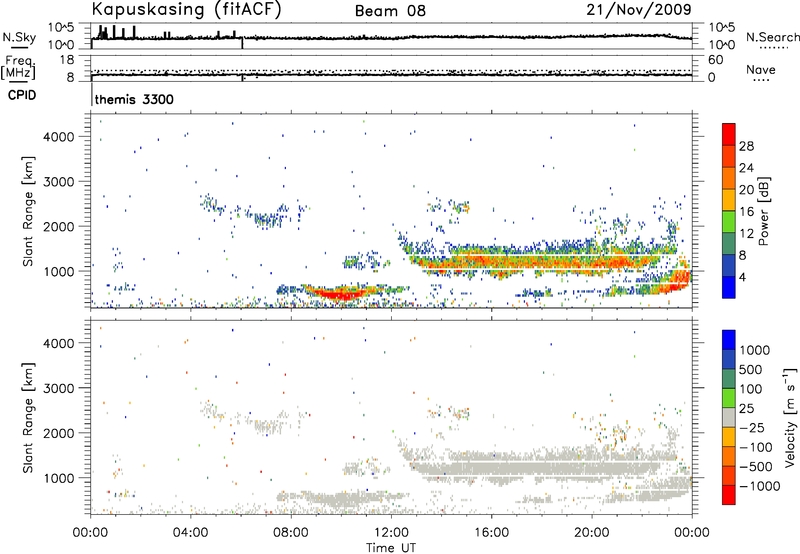Image resolution: width=800 pixels, height=554 pixels.
Task: Click the 'N.Search' legend label
Action: (772, 37)
